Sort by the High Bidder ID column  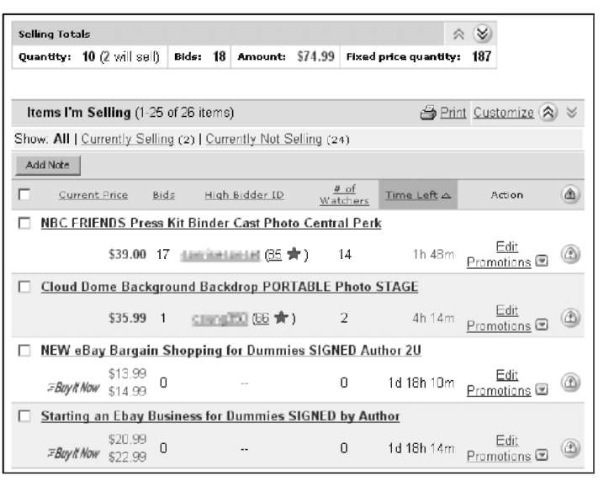(x=244, y=195)
